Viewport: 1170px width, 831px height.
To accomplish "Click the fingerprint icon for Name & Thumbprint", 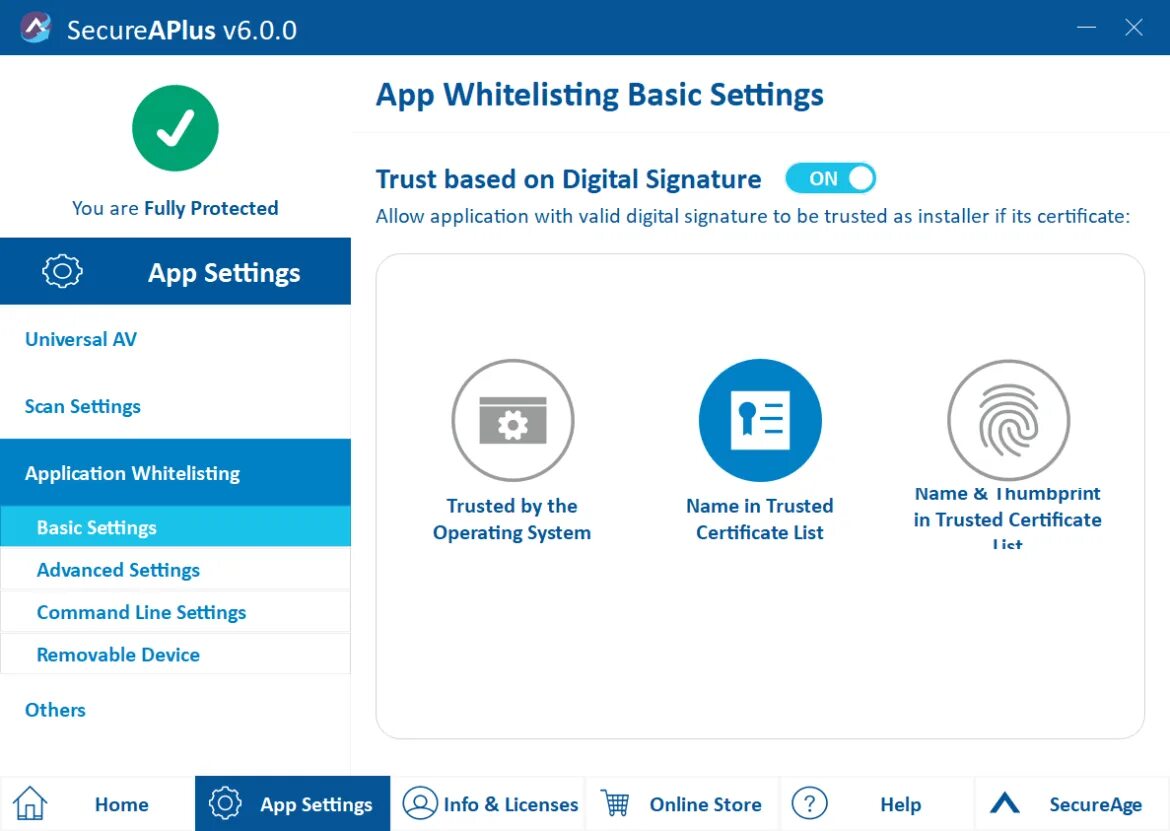I will click(x=1008, y=420).
